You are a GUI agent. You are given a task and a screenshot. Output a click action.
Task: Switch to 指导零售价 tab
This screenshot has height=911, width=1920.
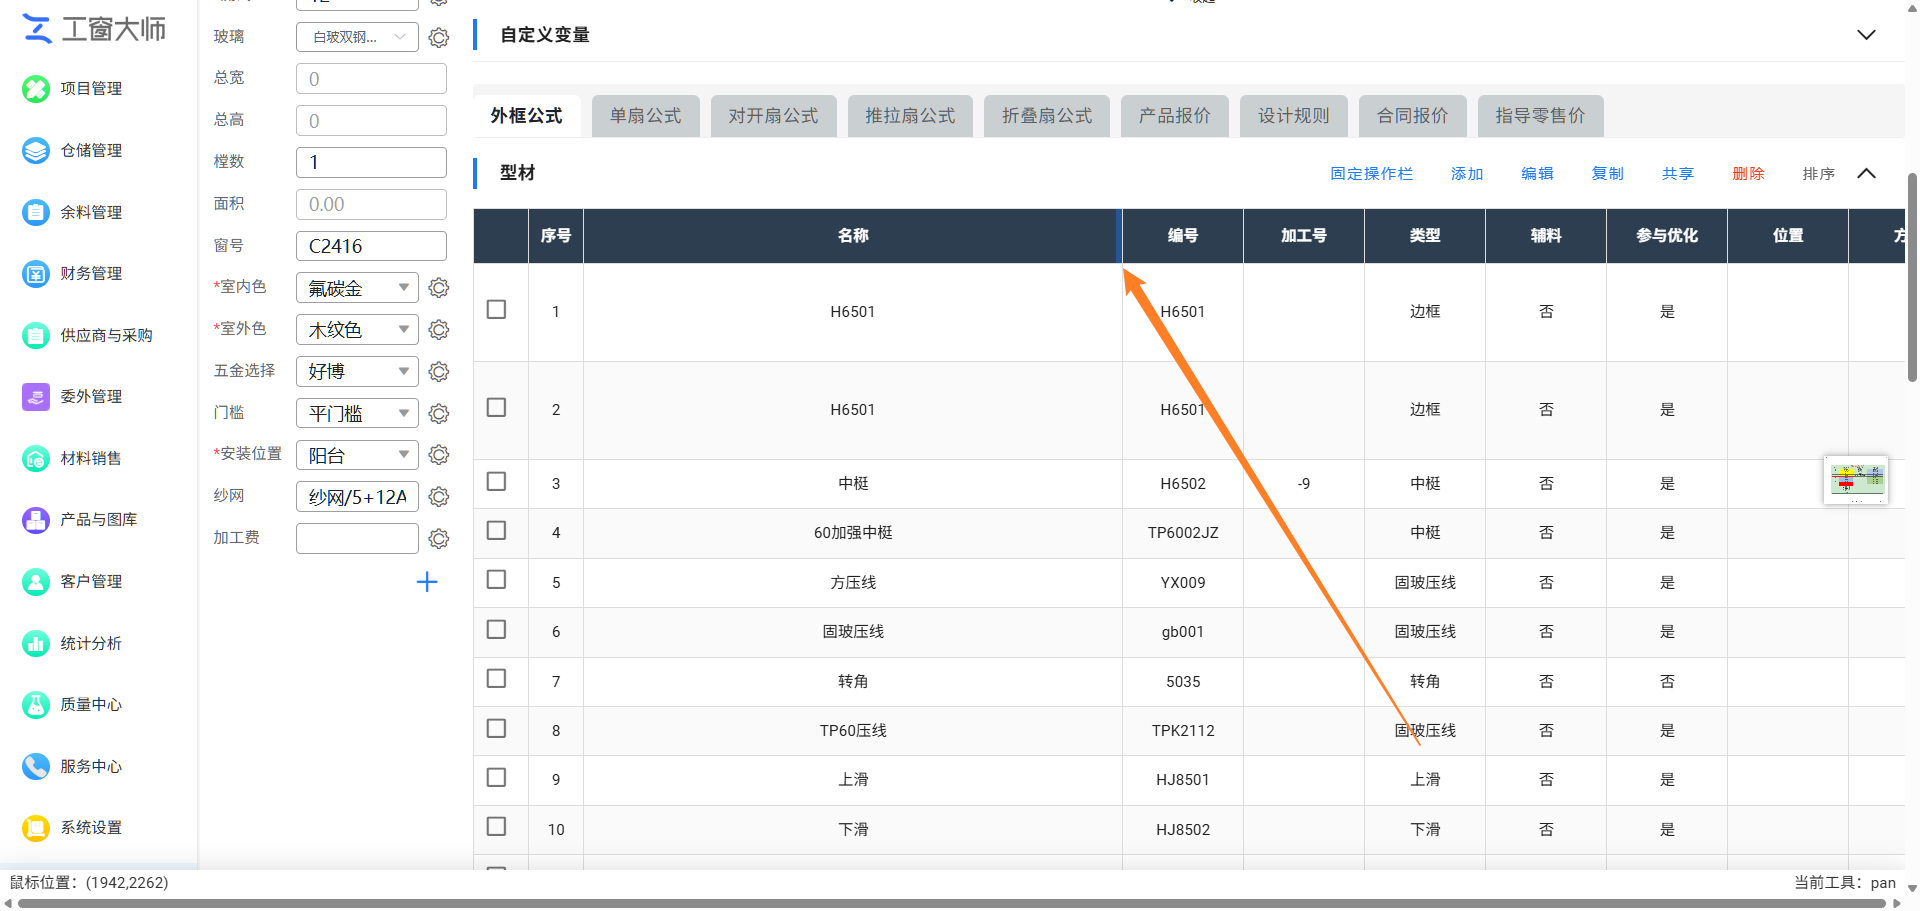1541,116
